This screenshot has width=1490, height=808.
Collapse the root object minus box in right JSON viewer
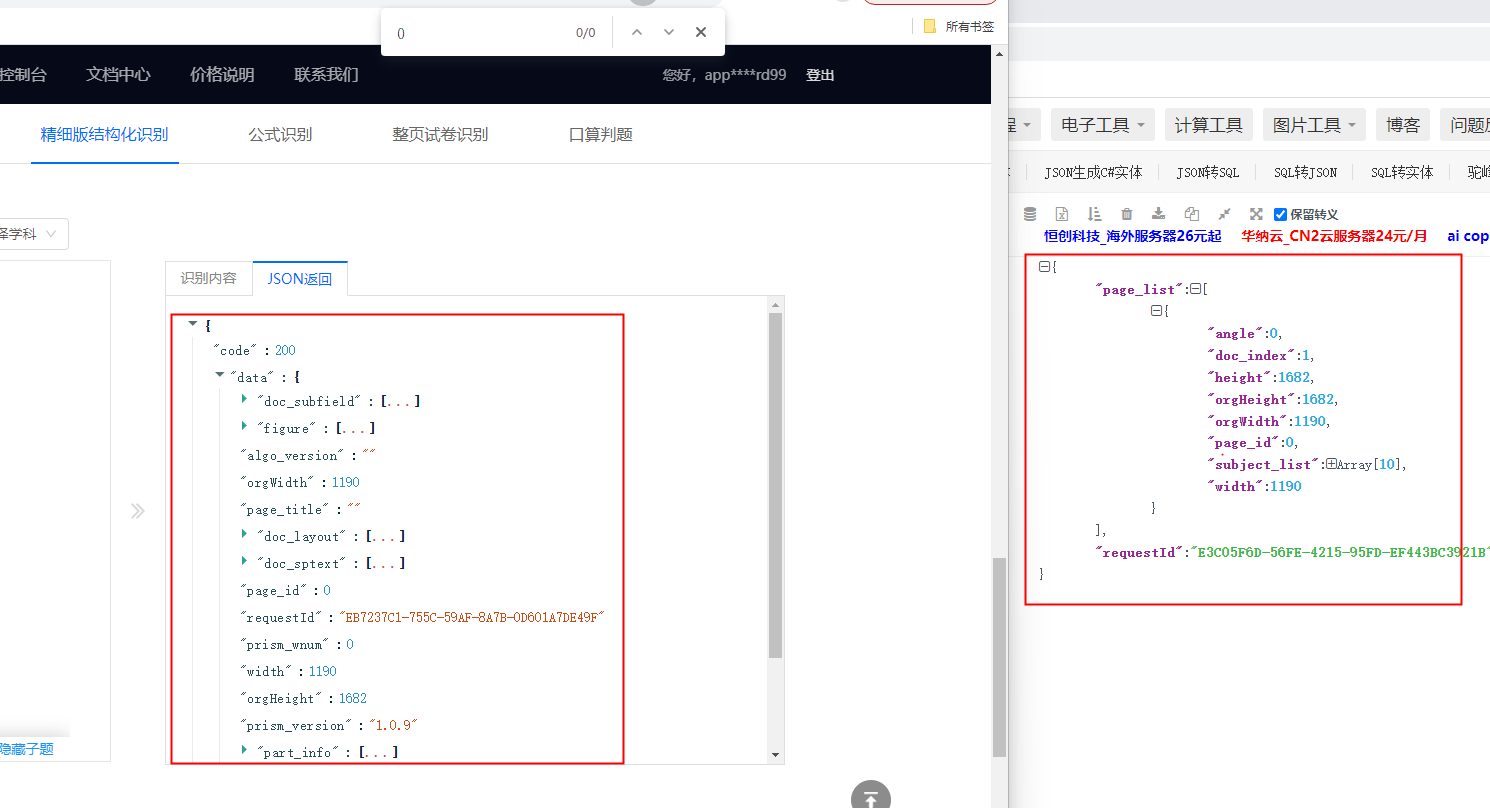click(x=1044, y=267)
